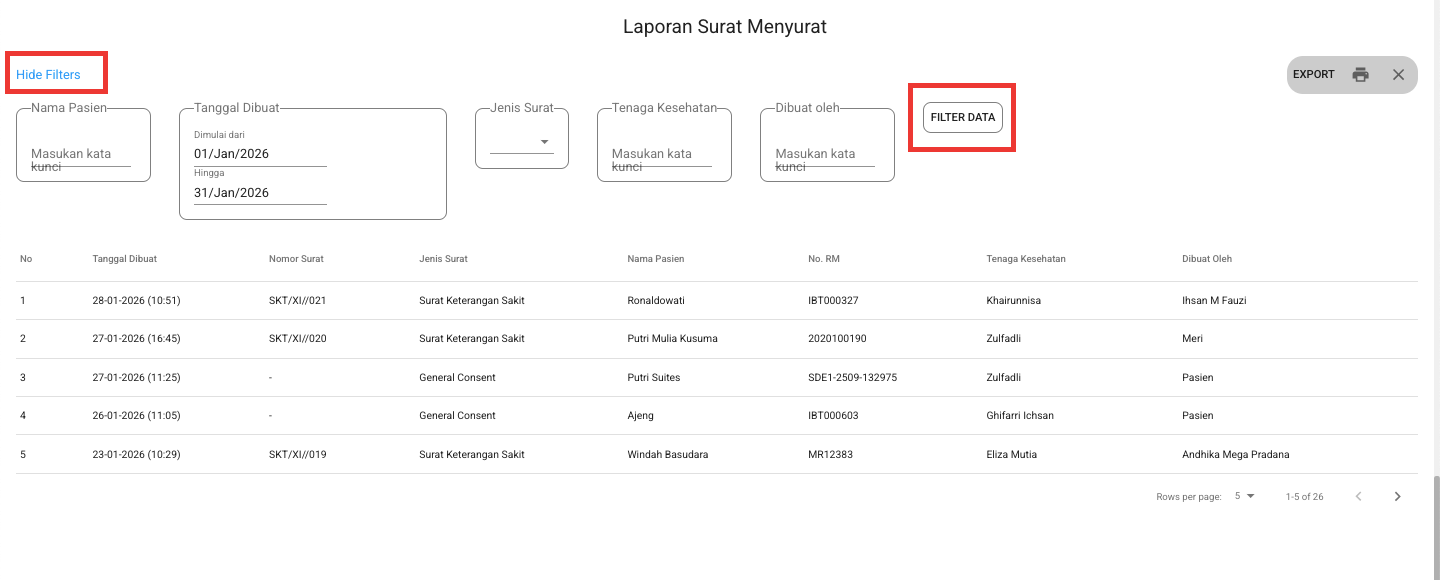This screenshot has width=1440, height=580.
Task: Open the Rows per page dropdown
Action: 1244,497
